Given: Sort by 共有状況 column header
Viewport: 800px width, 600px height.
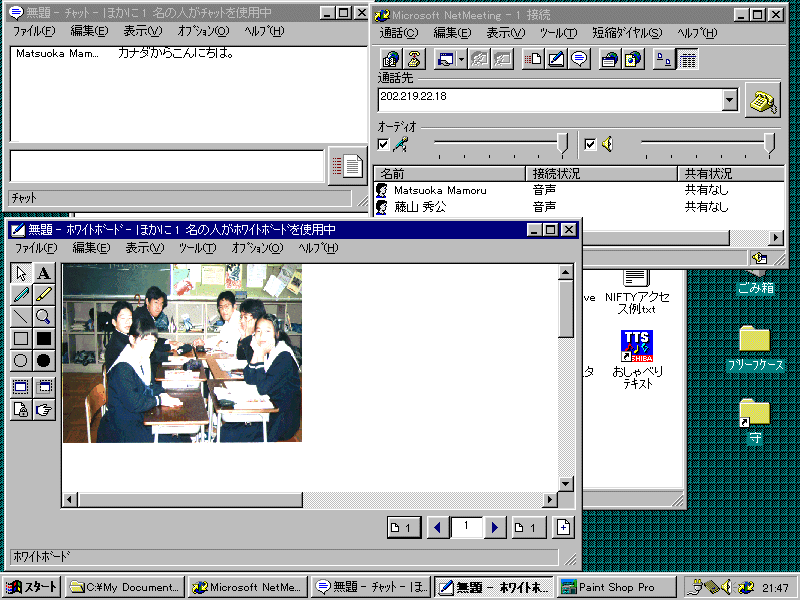Looking at the screenshot, I should pyautogui.click(x=731, y=173).
